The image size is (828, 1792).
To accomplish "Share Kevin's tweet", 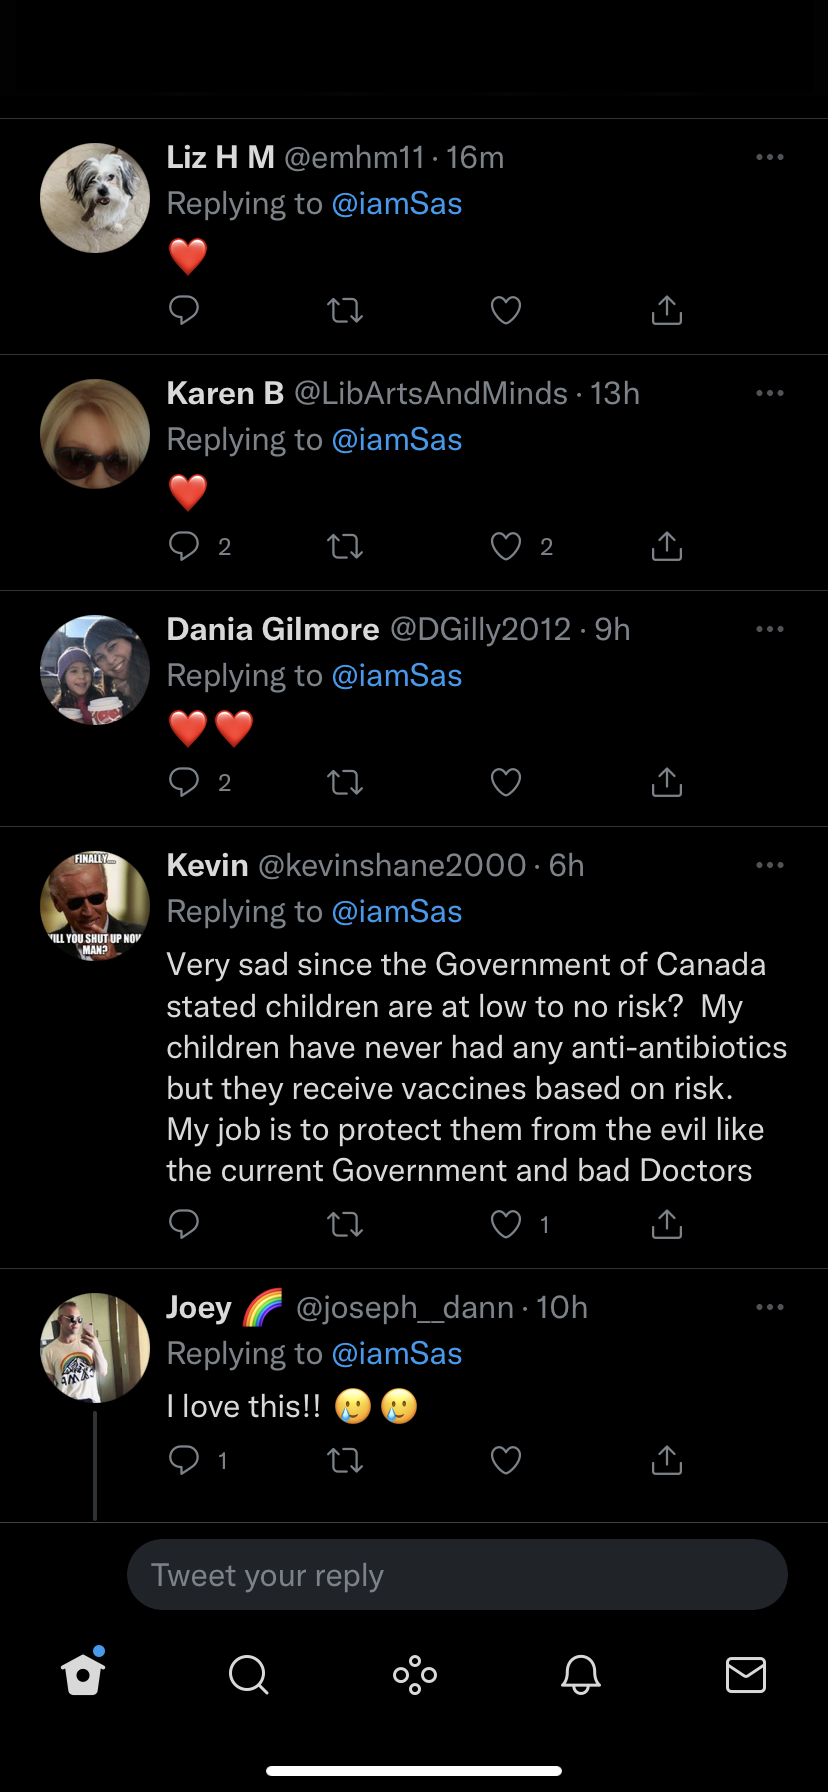I will click(x=666, y=1224).
